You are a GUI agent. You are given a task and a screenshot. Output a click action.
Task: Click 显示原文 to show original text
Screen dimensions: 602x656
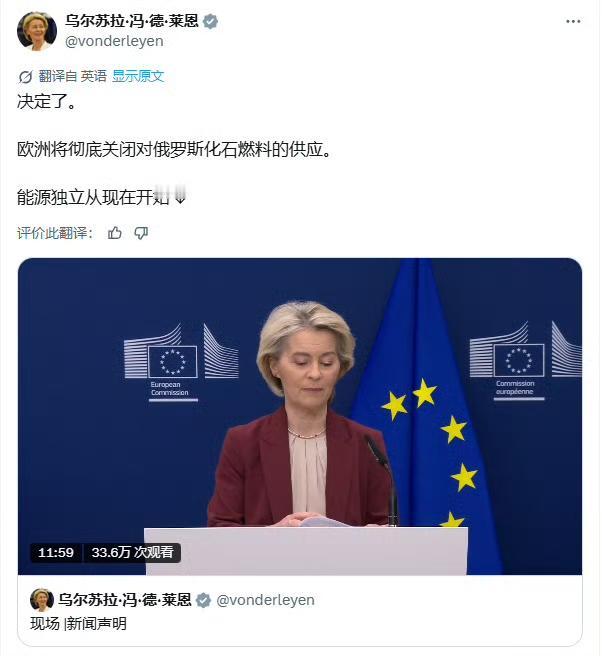pos(138,76)
